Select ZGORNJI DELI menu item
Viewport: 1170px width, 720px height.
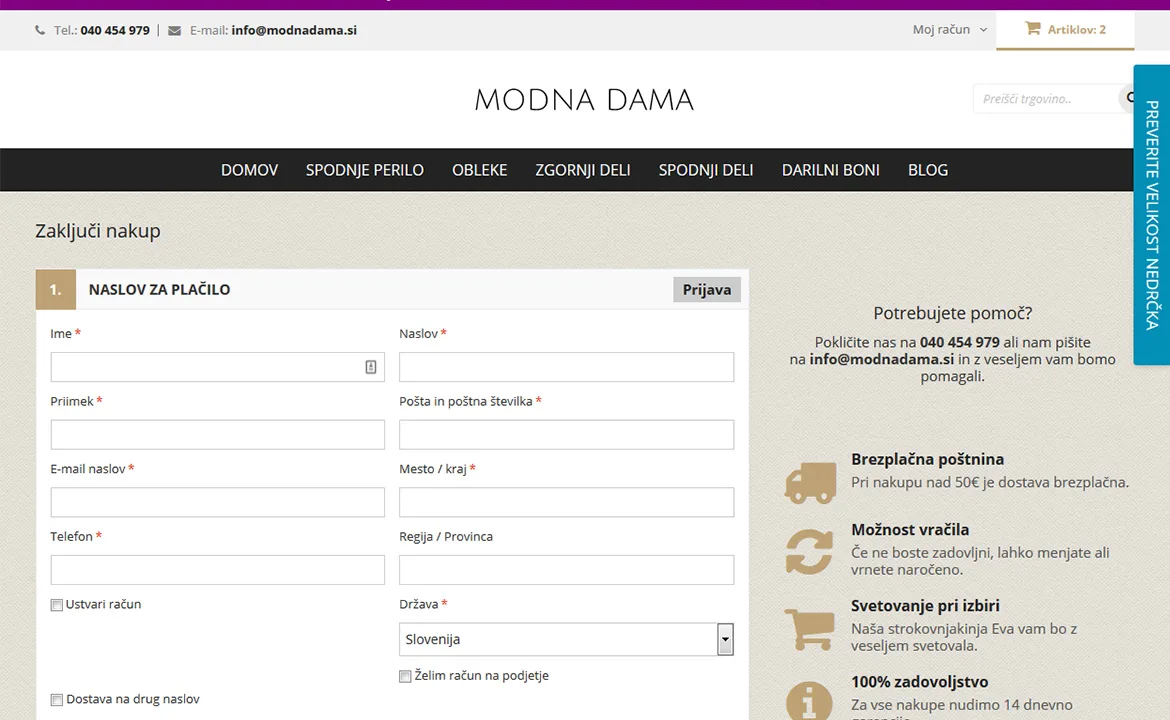click(x=582, y=170)
